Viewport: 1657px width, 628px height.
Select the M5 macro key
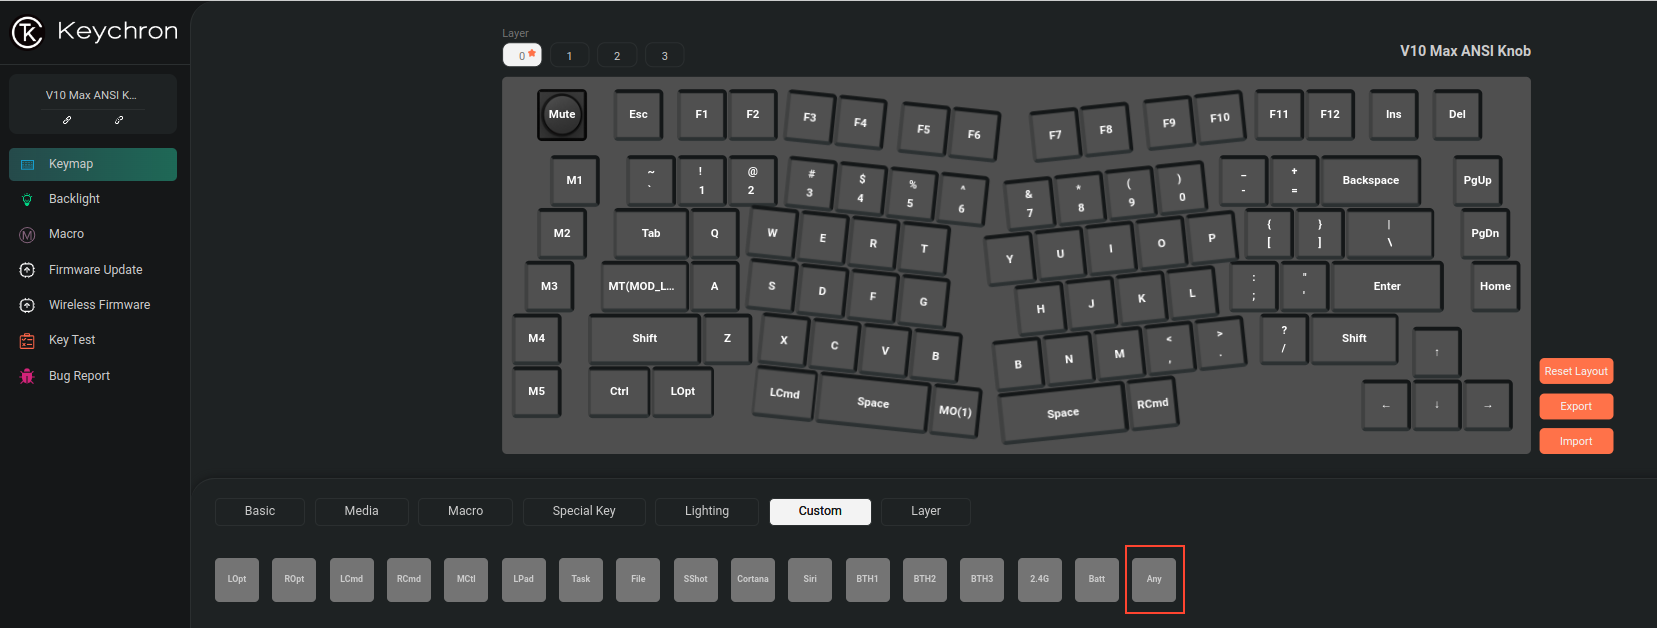537,391
